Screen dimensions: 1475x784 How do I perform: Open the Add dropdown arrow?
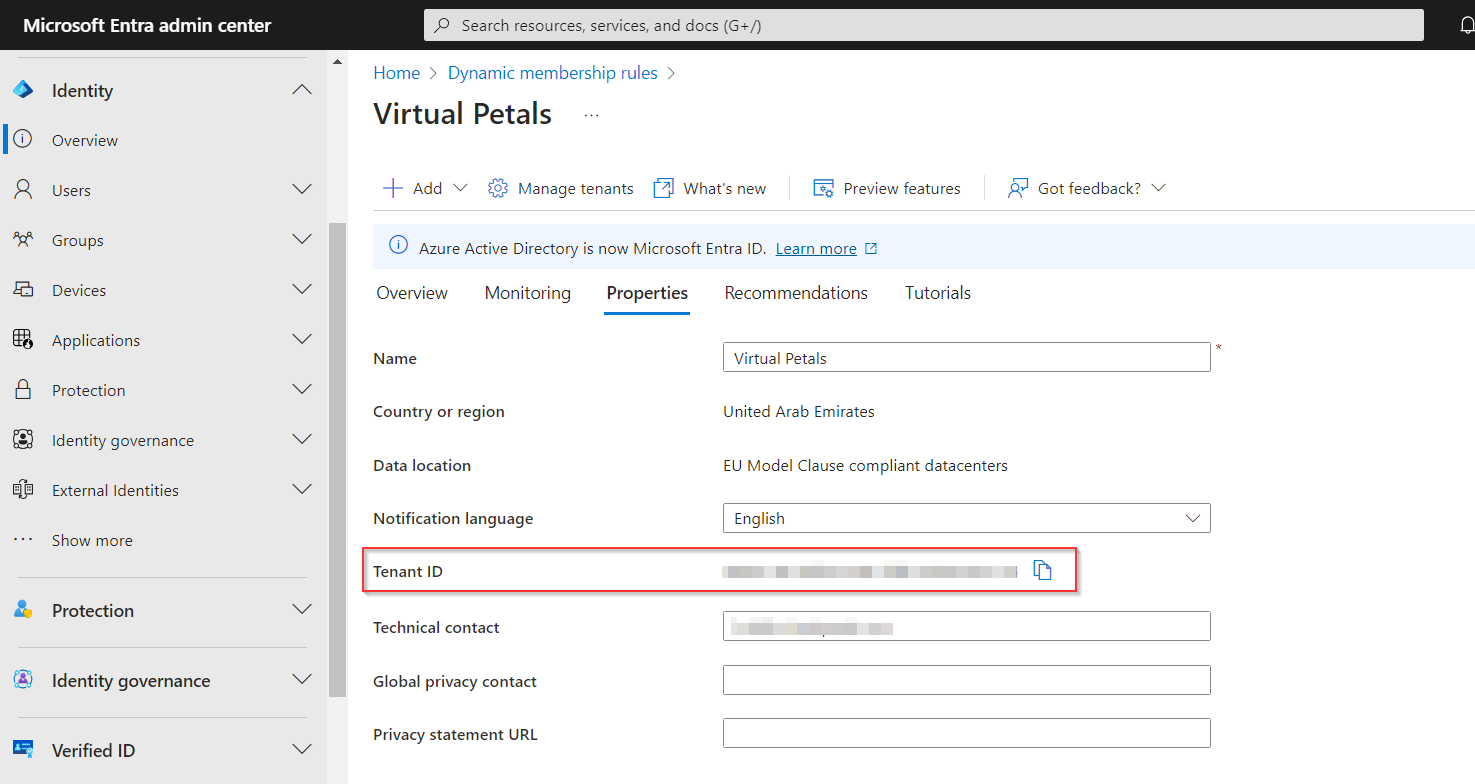pos(460,188)
